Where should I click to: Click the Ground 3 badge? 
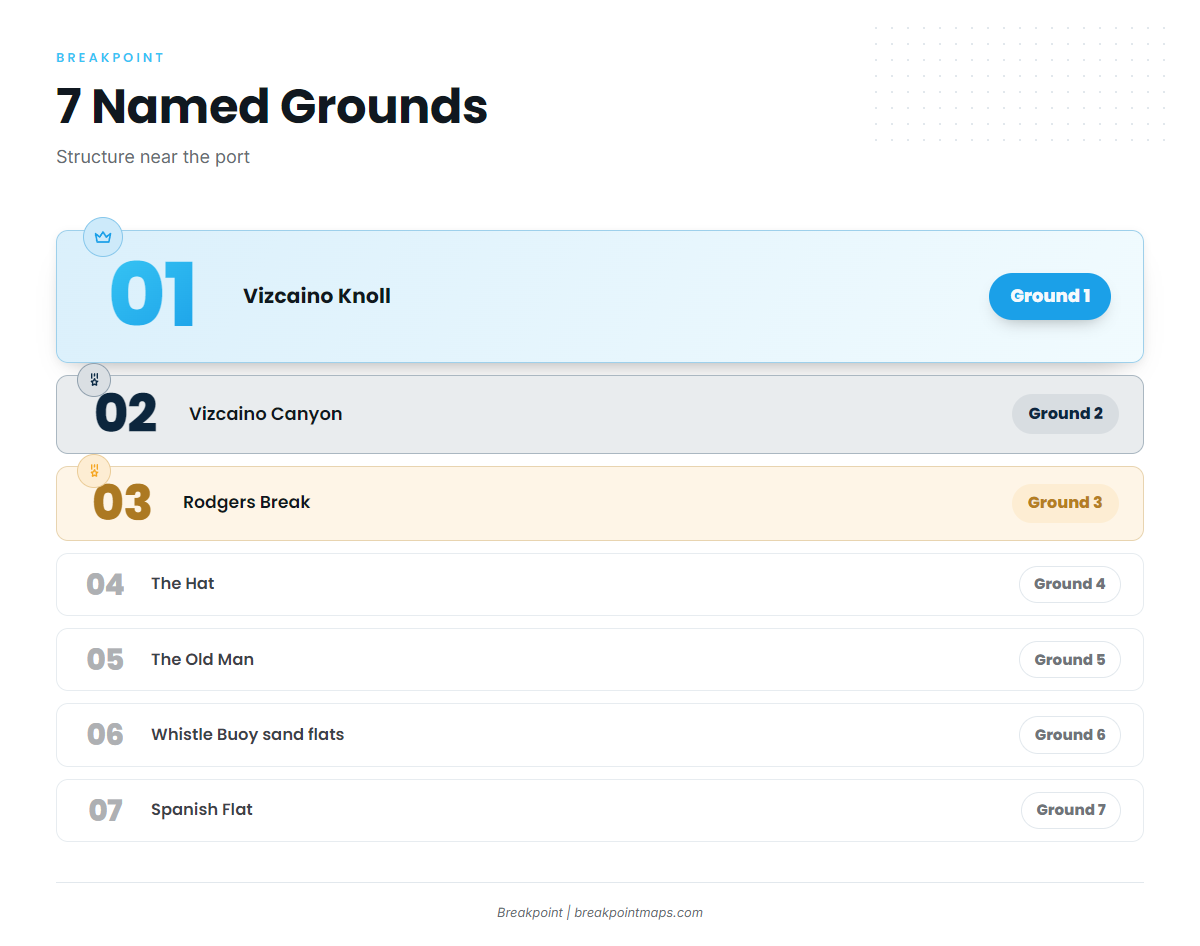click(1065, 503)
